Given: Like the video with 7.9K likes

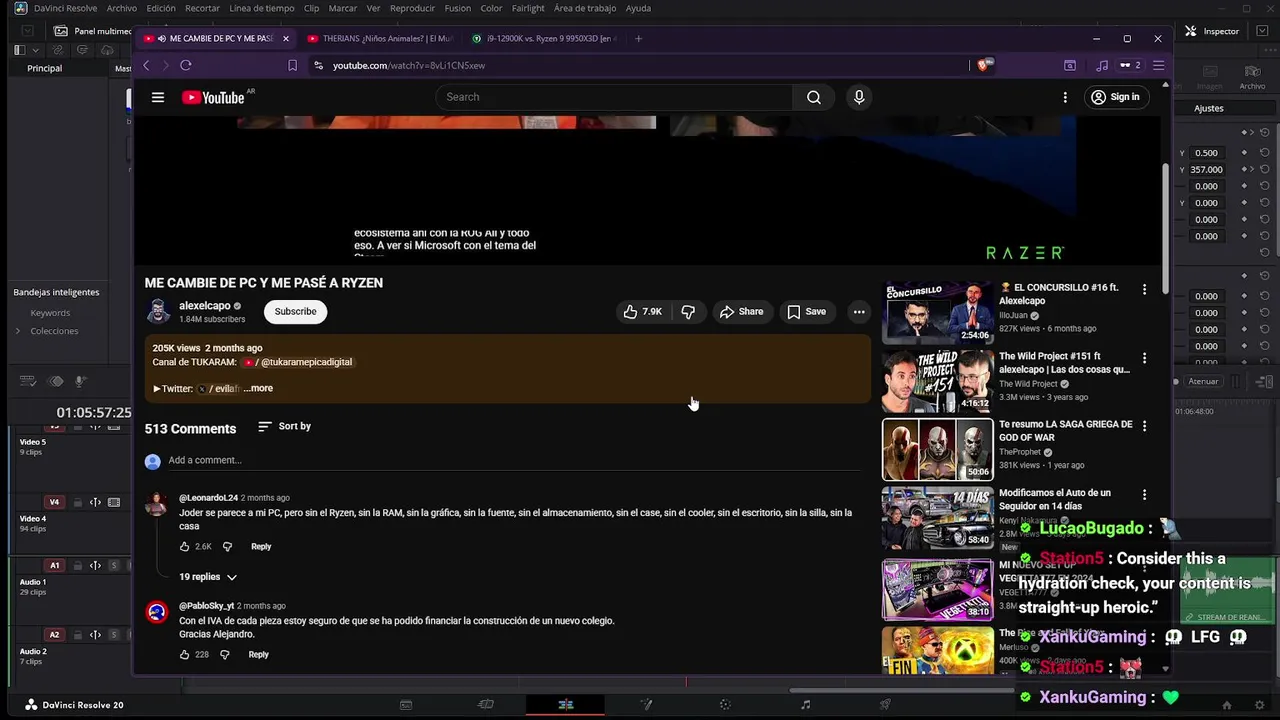Looking at the screenshot, I should (x=642, y=312).
